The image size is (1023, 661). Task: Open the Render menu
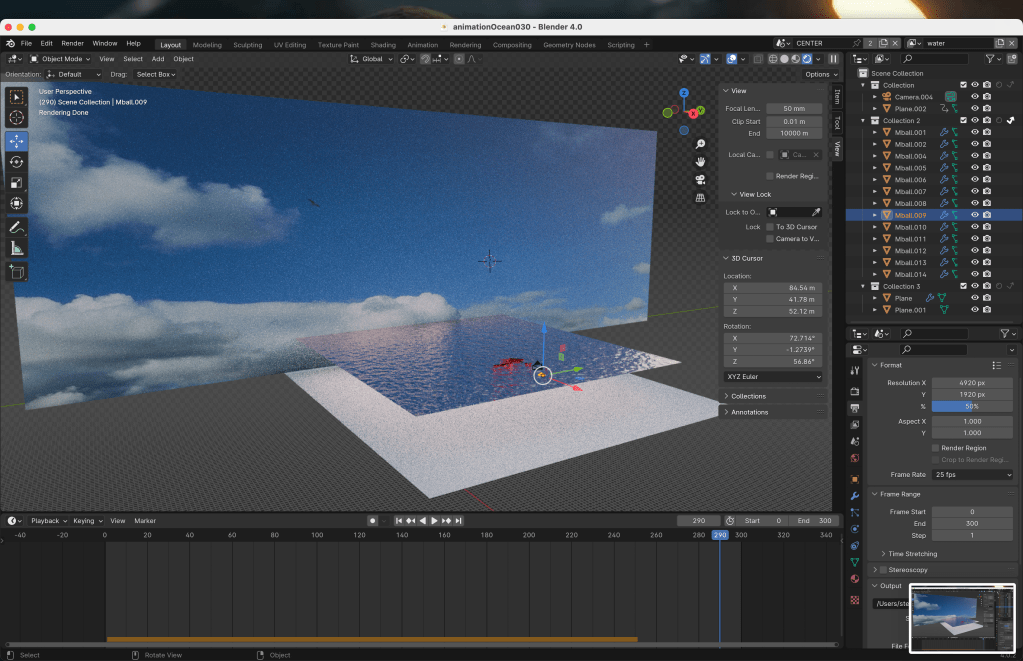(73, 44)
